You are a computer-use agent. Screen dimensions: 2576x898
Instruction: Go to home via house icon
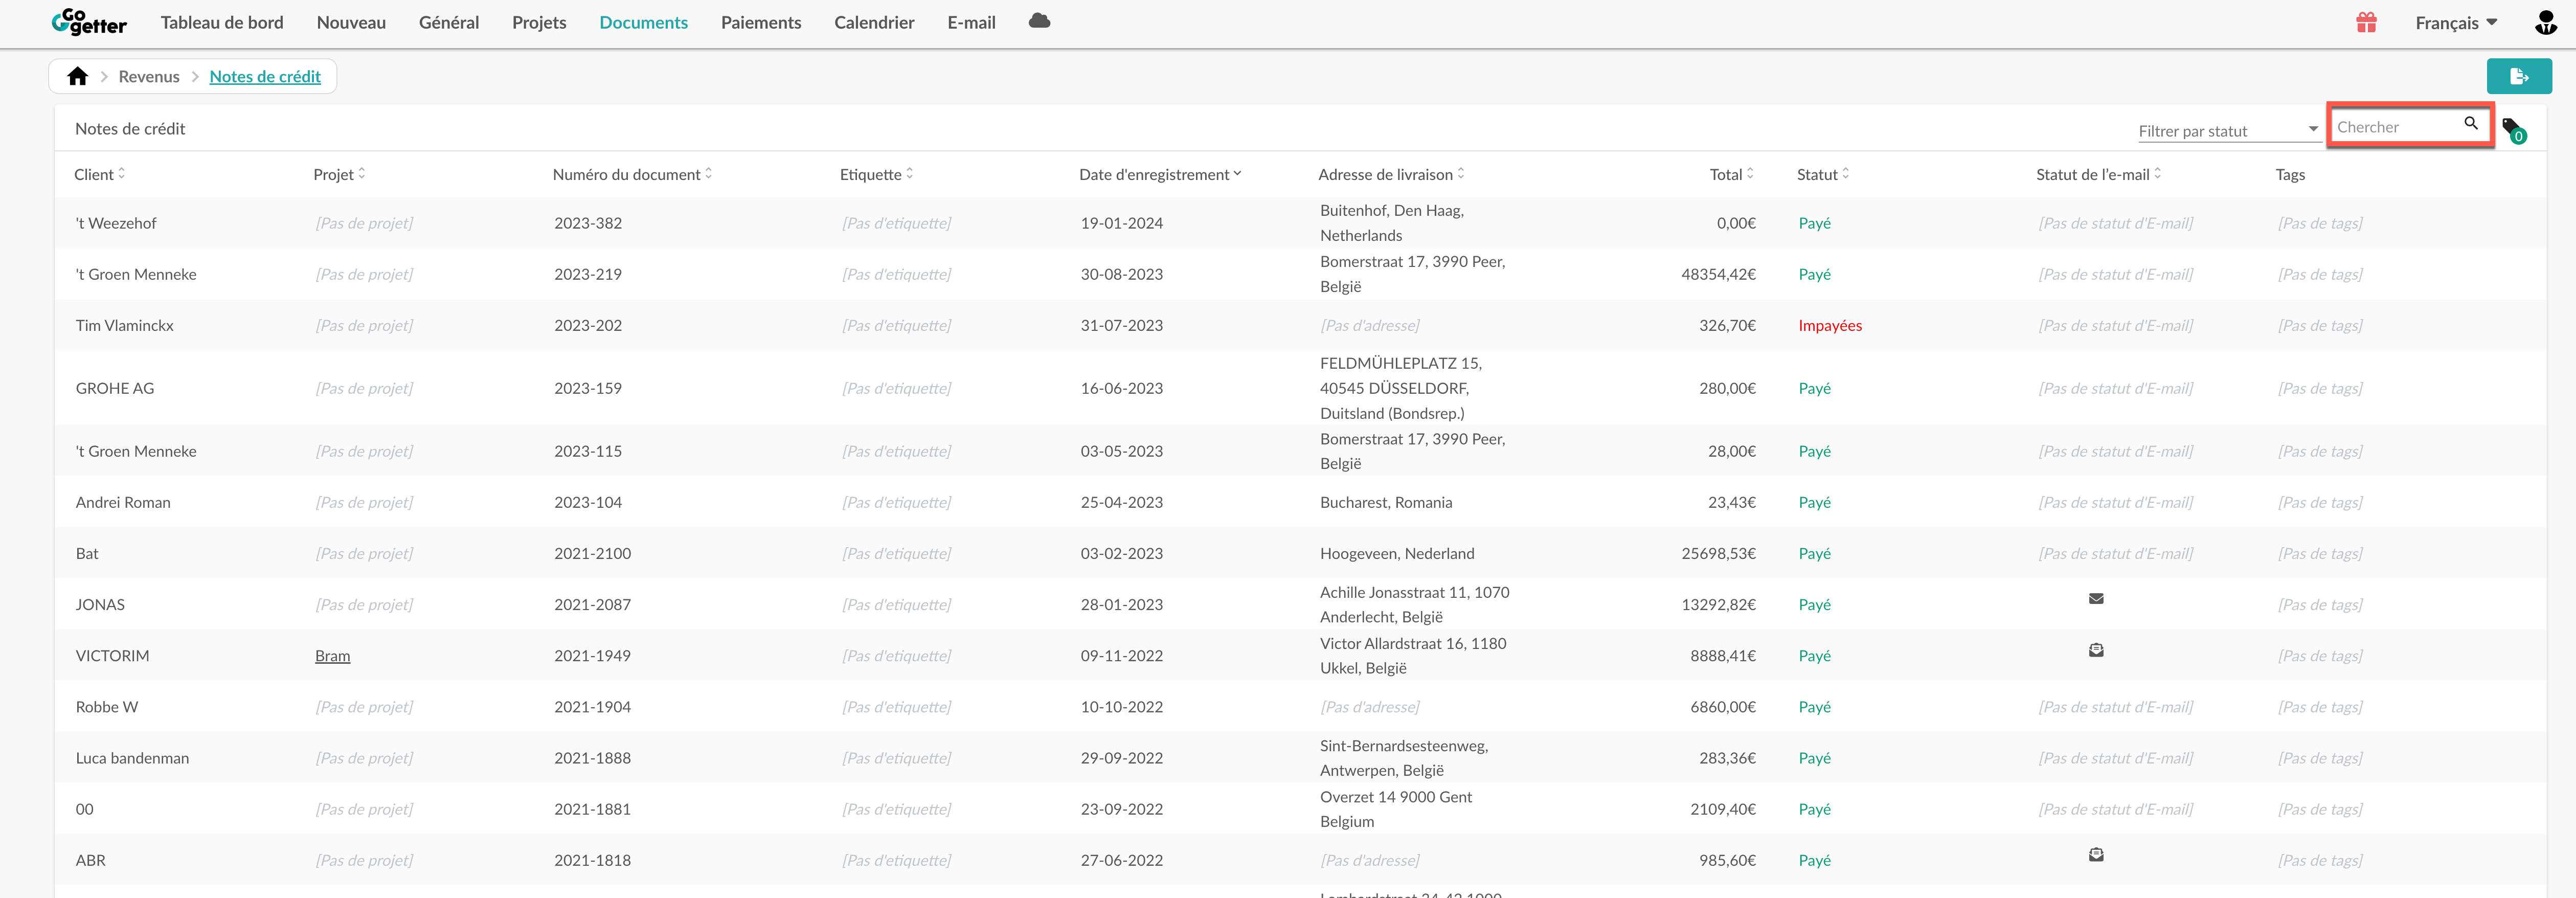pyautogui.click(x=78, y=76)
